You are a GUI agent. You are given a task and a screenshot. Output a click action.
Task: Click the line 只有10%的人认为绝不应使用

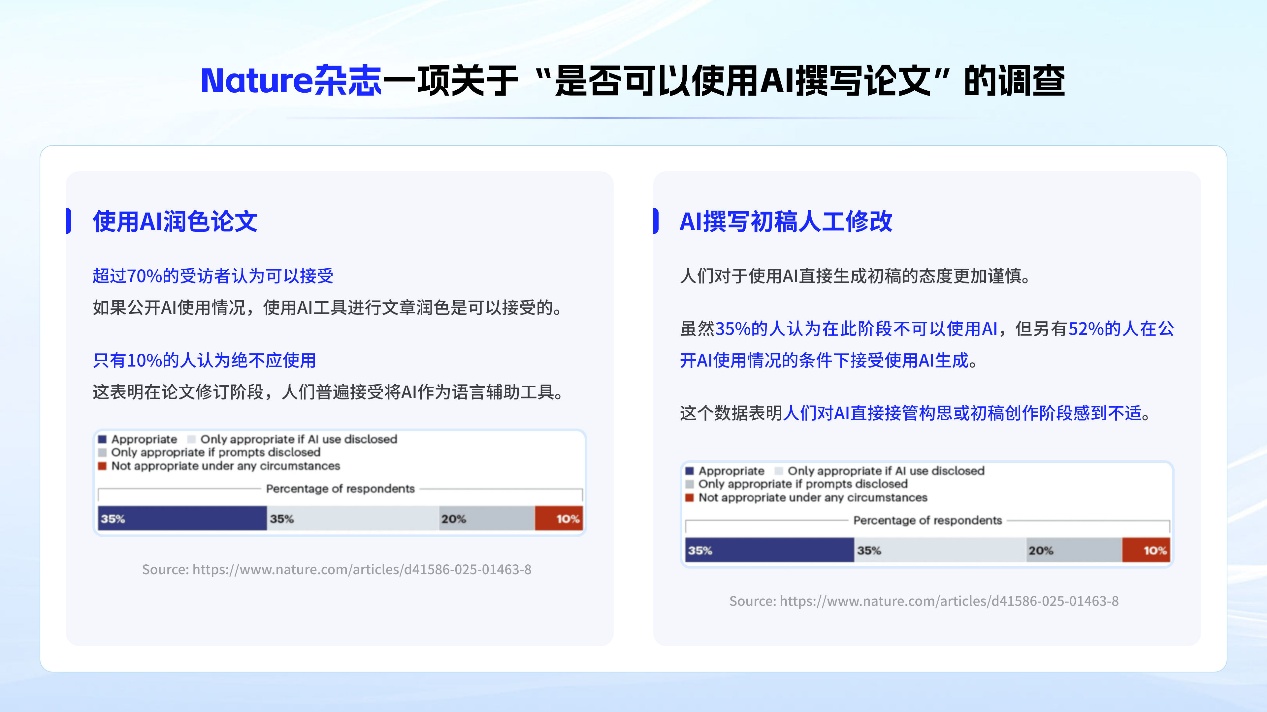(204, 360)
